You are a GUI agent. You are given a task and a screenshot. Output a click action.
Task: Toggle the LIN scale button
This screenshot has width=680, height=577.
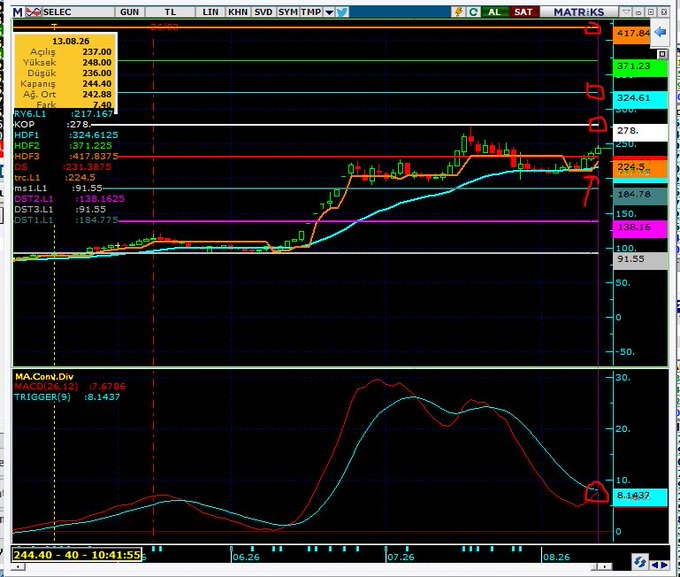210,12
